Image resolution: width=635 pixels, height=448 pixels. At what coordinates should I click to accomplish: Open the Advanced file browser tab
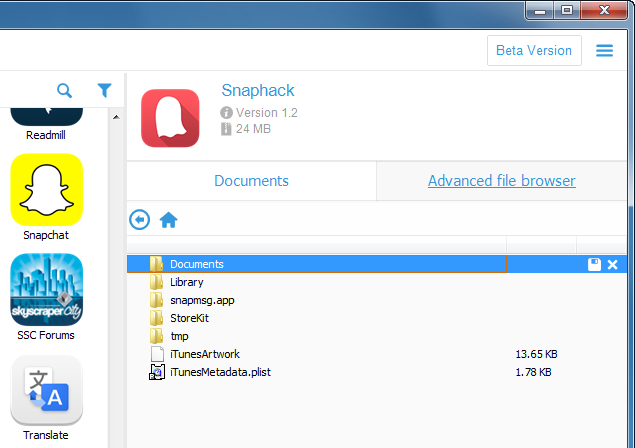(x=502, y=181)
